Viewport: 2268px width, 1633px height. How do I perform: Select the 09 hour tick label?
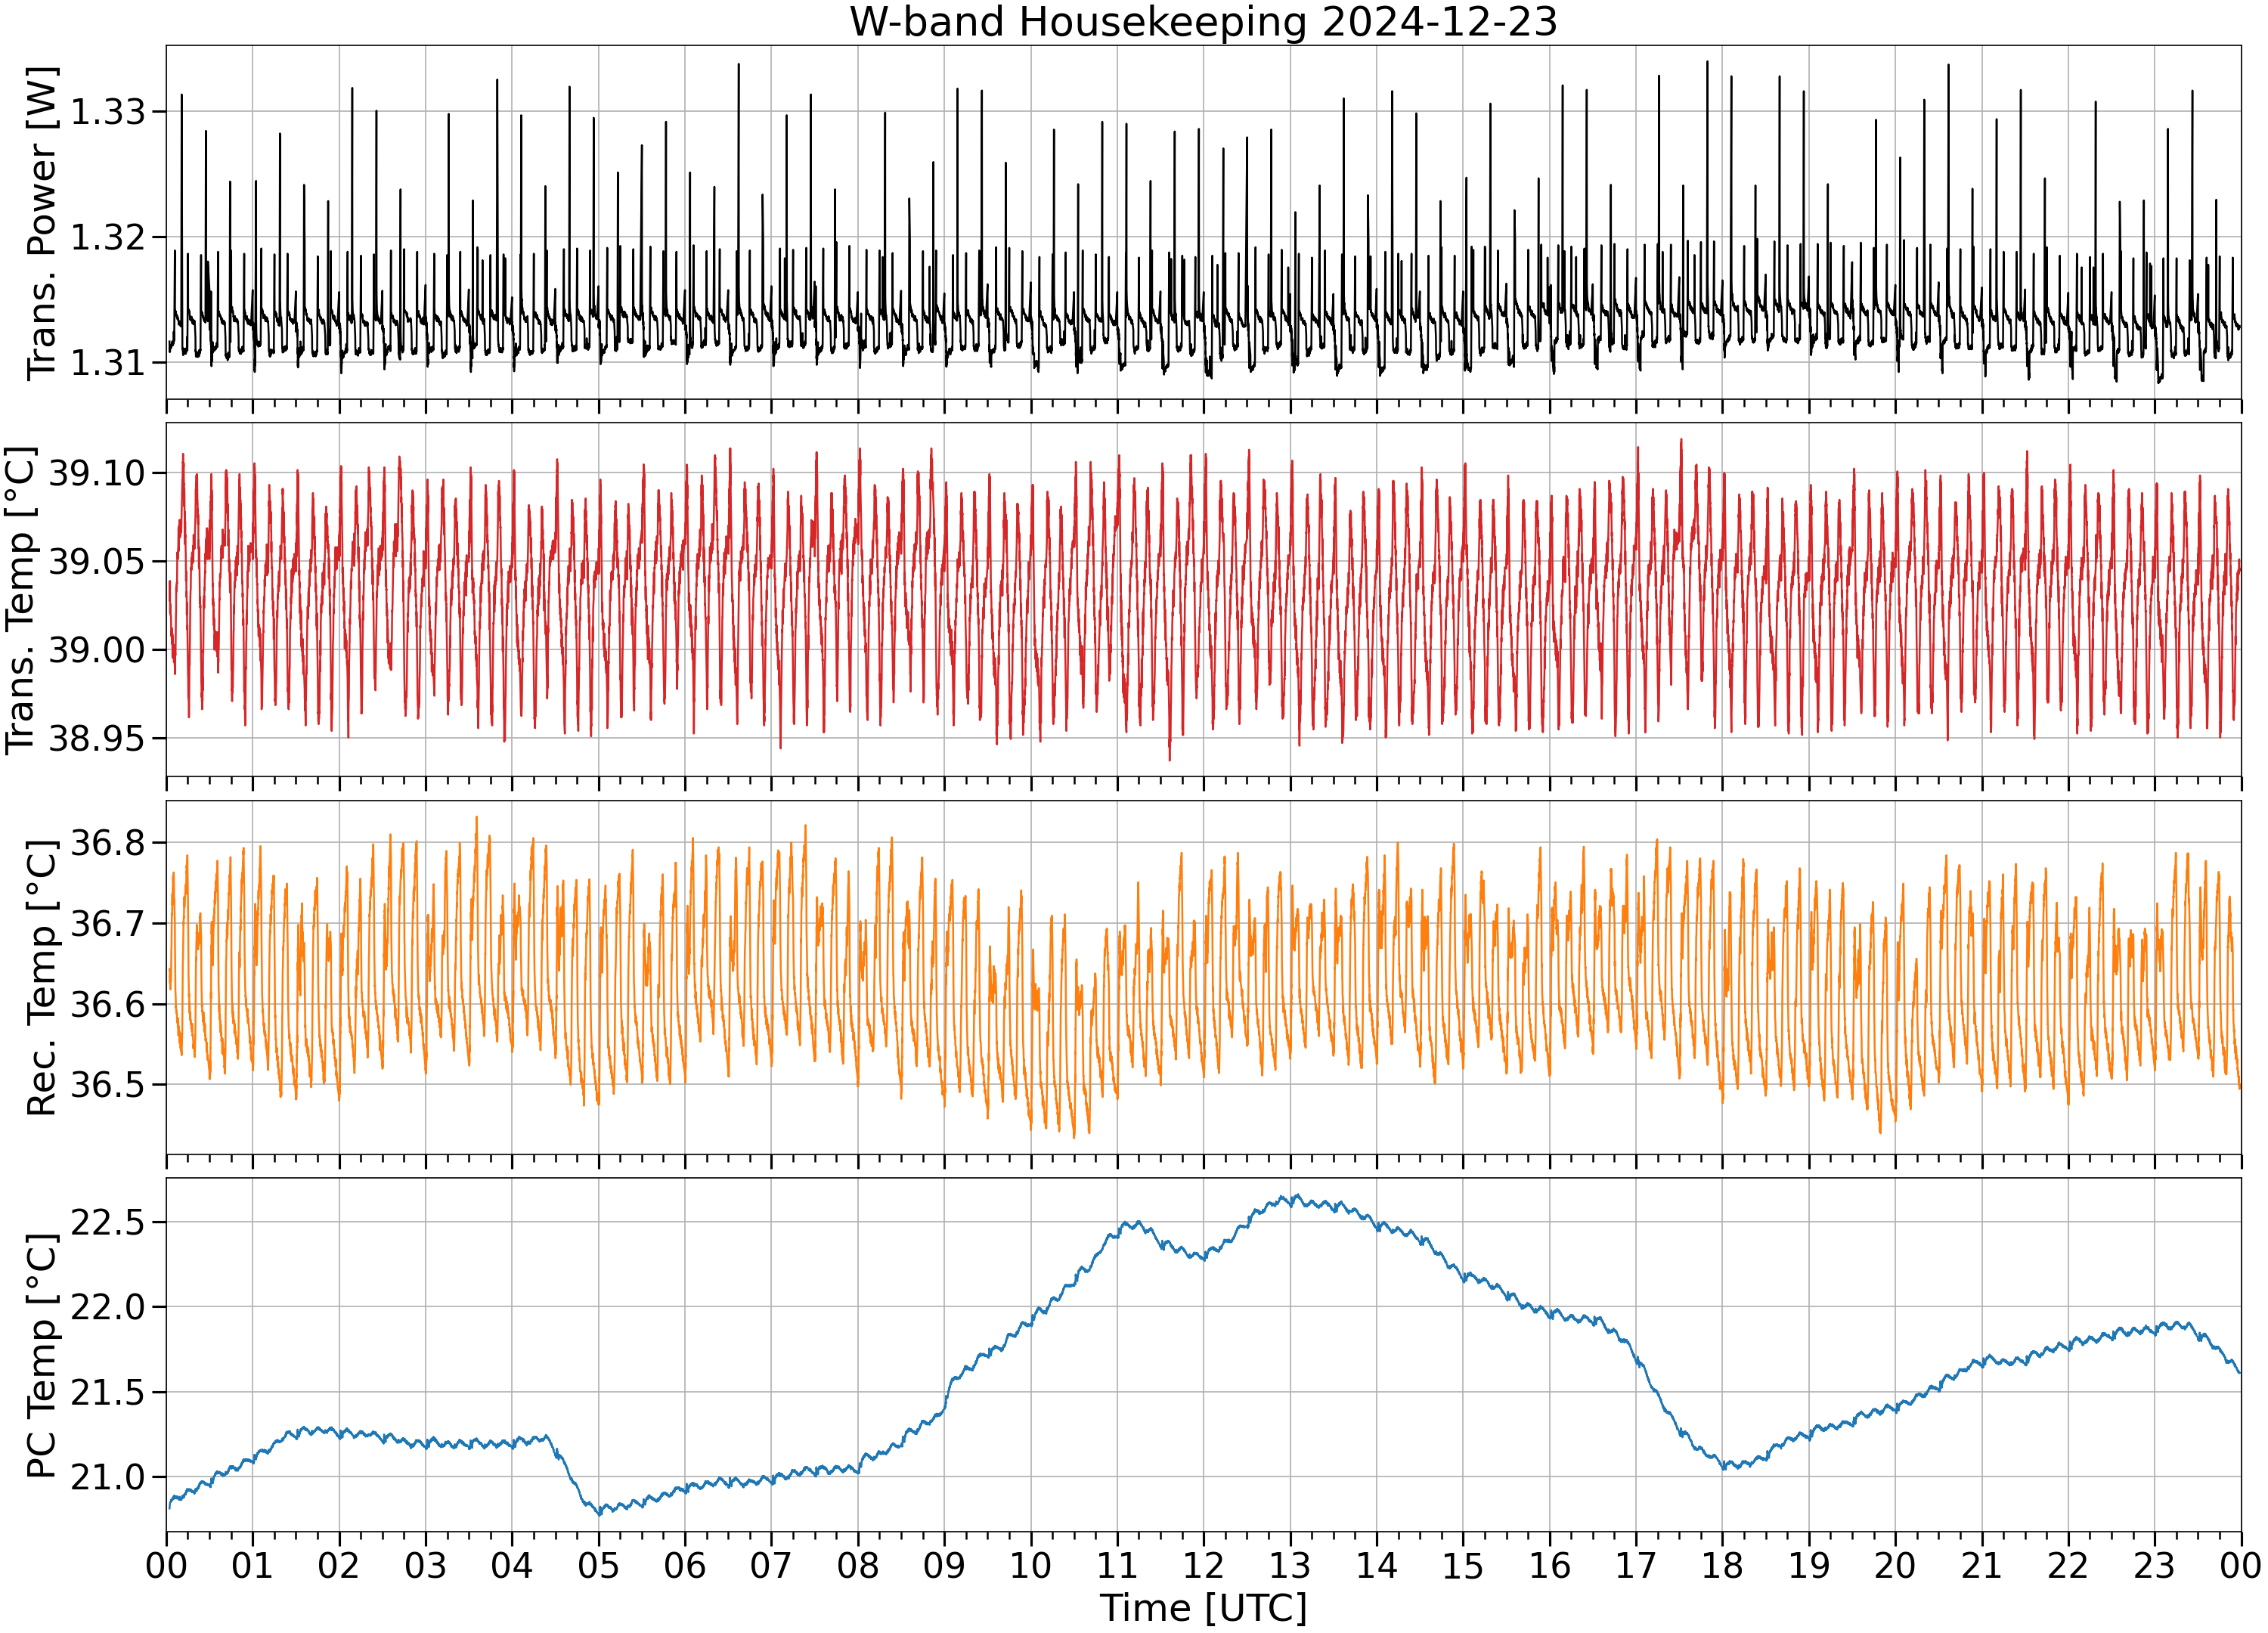pyautogui.click(x=944, y=1564)
